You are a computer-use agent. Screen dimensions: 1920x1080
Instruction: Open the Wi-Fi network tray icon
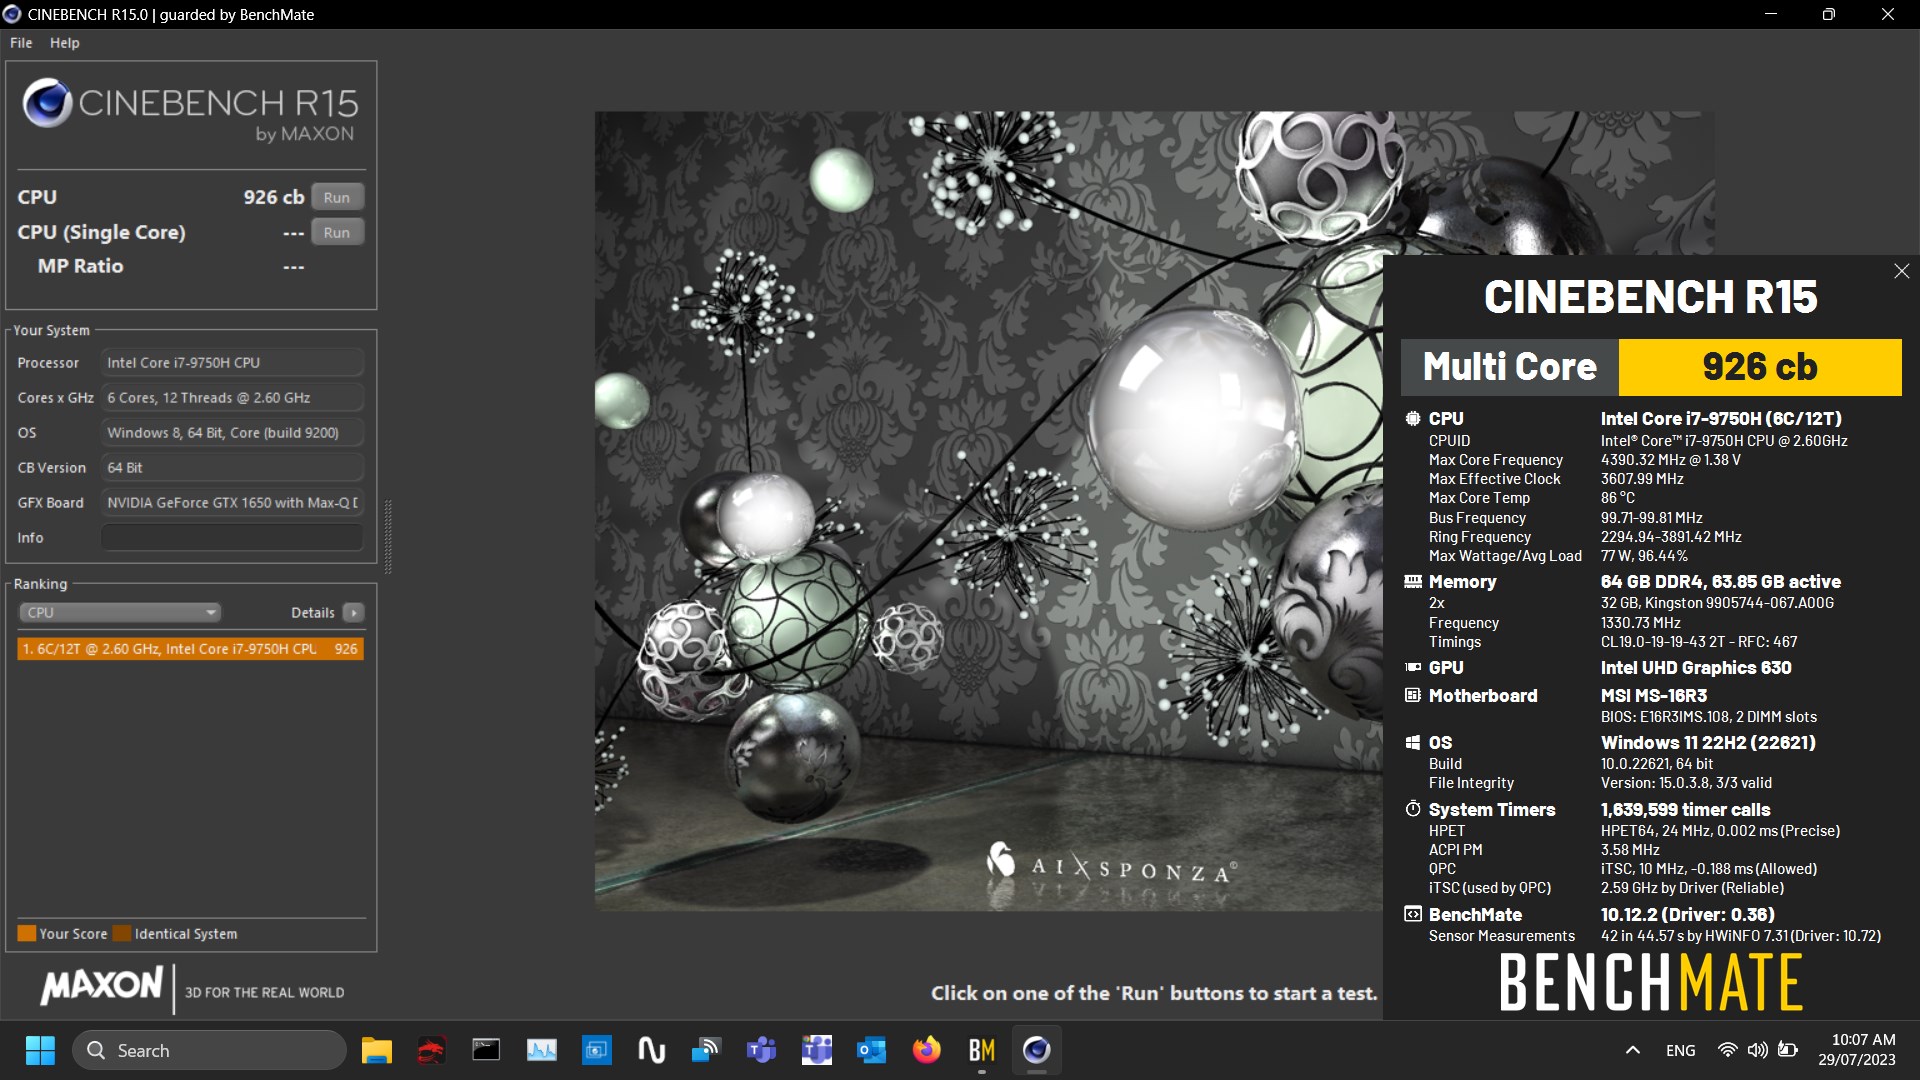(1727, 1050)
